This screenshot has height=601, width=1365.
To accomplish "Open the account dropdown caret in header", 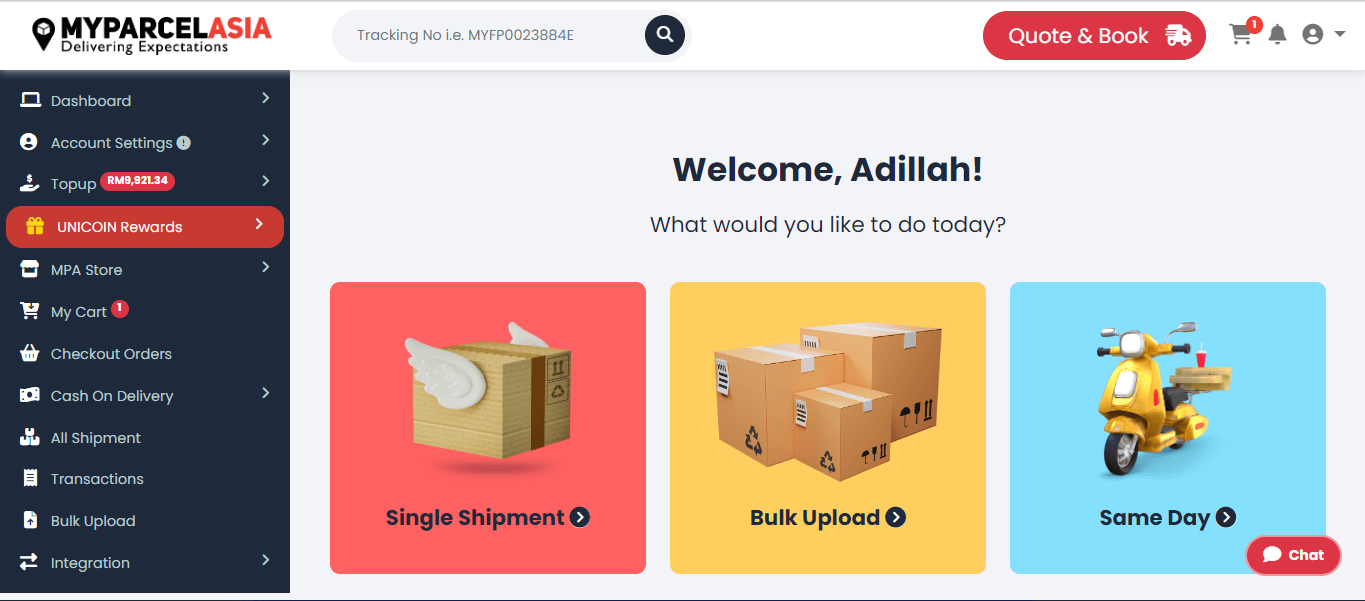I will tap(1340, 35).
